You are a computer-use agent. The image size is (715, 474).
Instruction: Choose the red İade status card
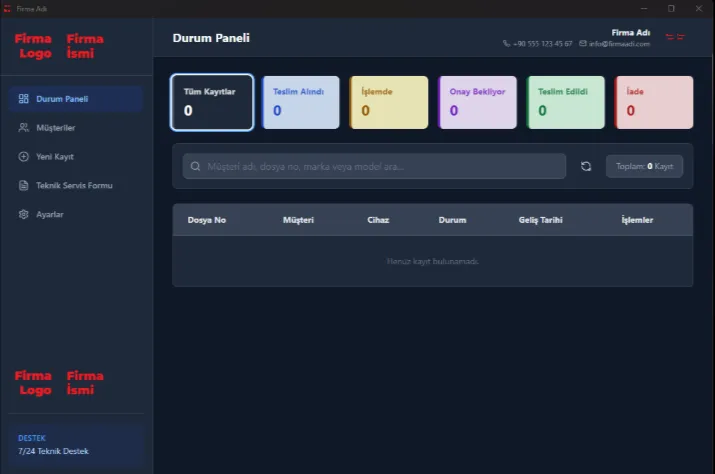point(653,102)
